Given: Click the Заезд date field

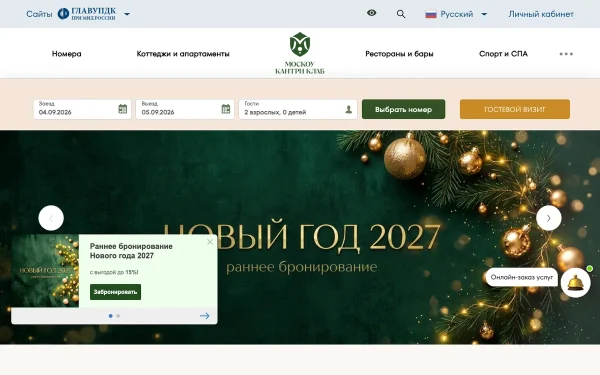Looking at the screenshot, I should click(82, 109).
